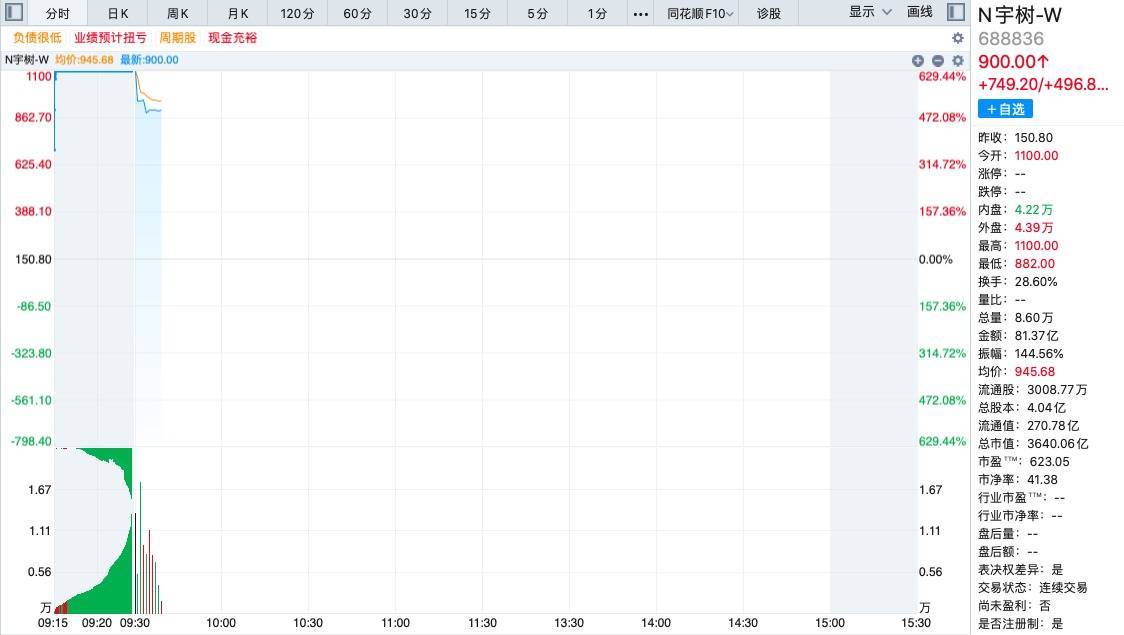1124x635 pixels.
Task: Open chart settings gear in header
Action: coord(958,61)
